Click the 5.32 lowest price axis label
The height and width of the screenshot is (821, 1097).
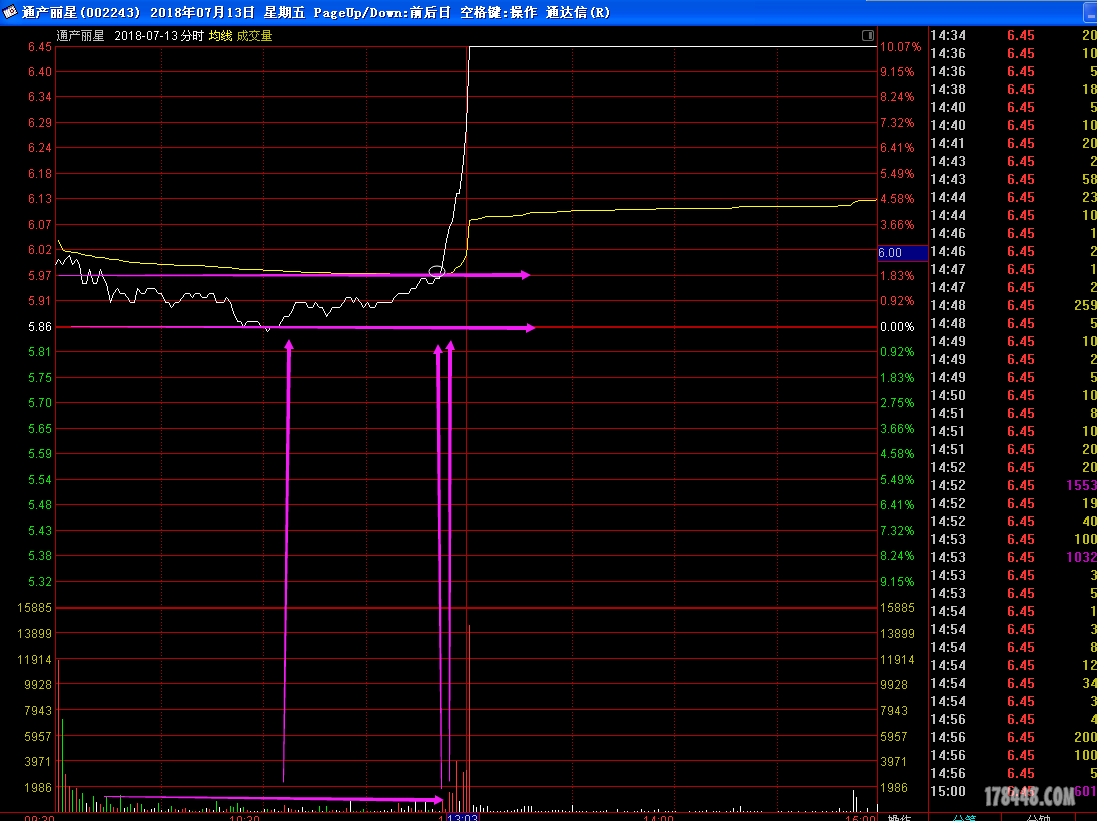pos(40,582)
